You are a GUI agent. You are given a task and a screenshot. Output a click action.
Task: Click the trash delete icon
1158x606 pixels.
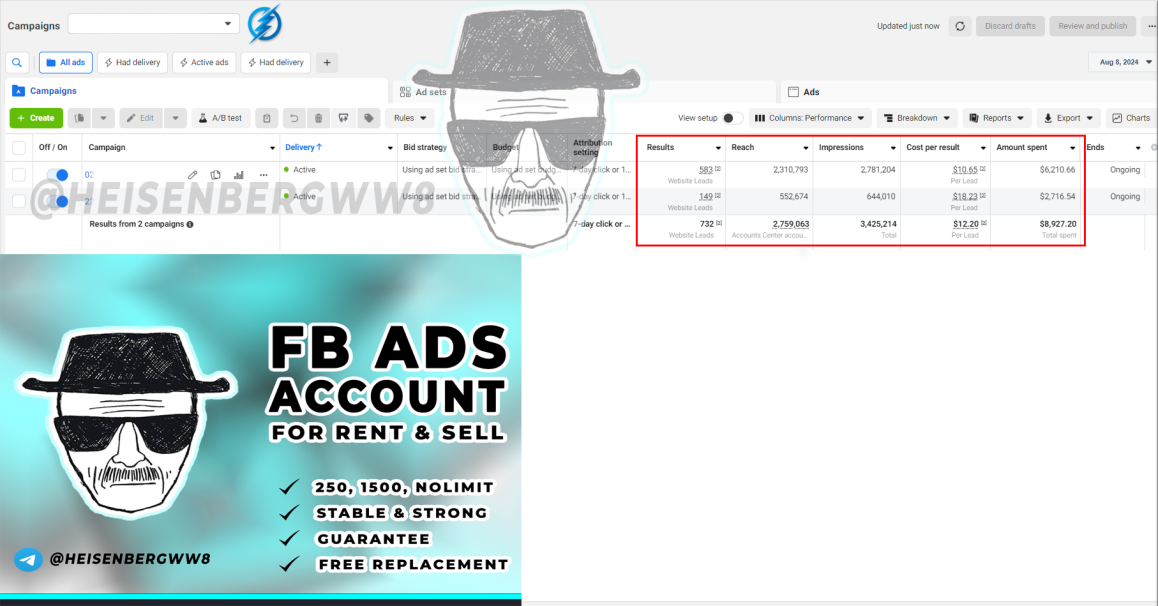click(318, 118)
